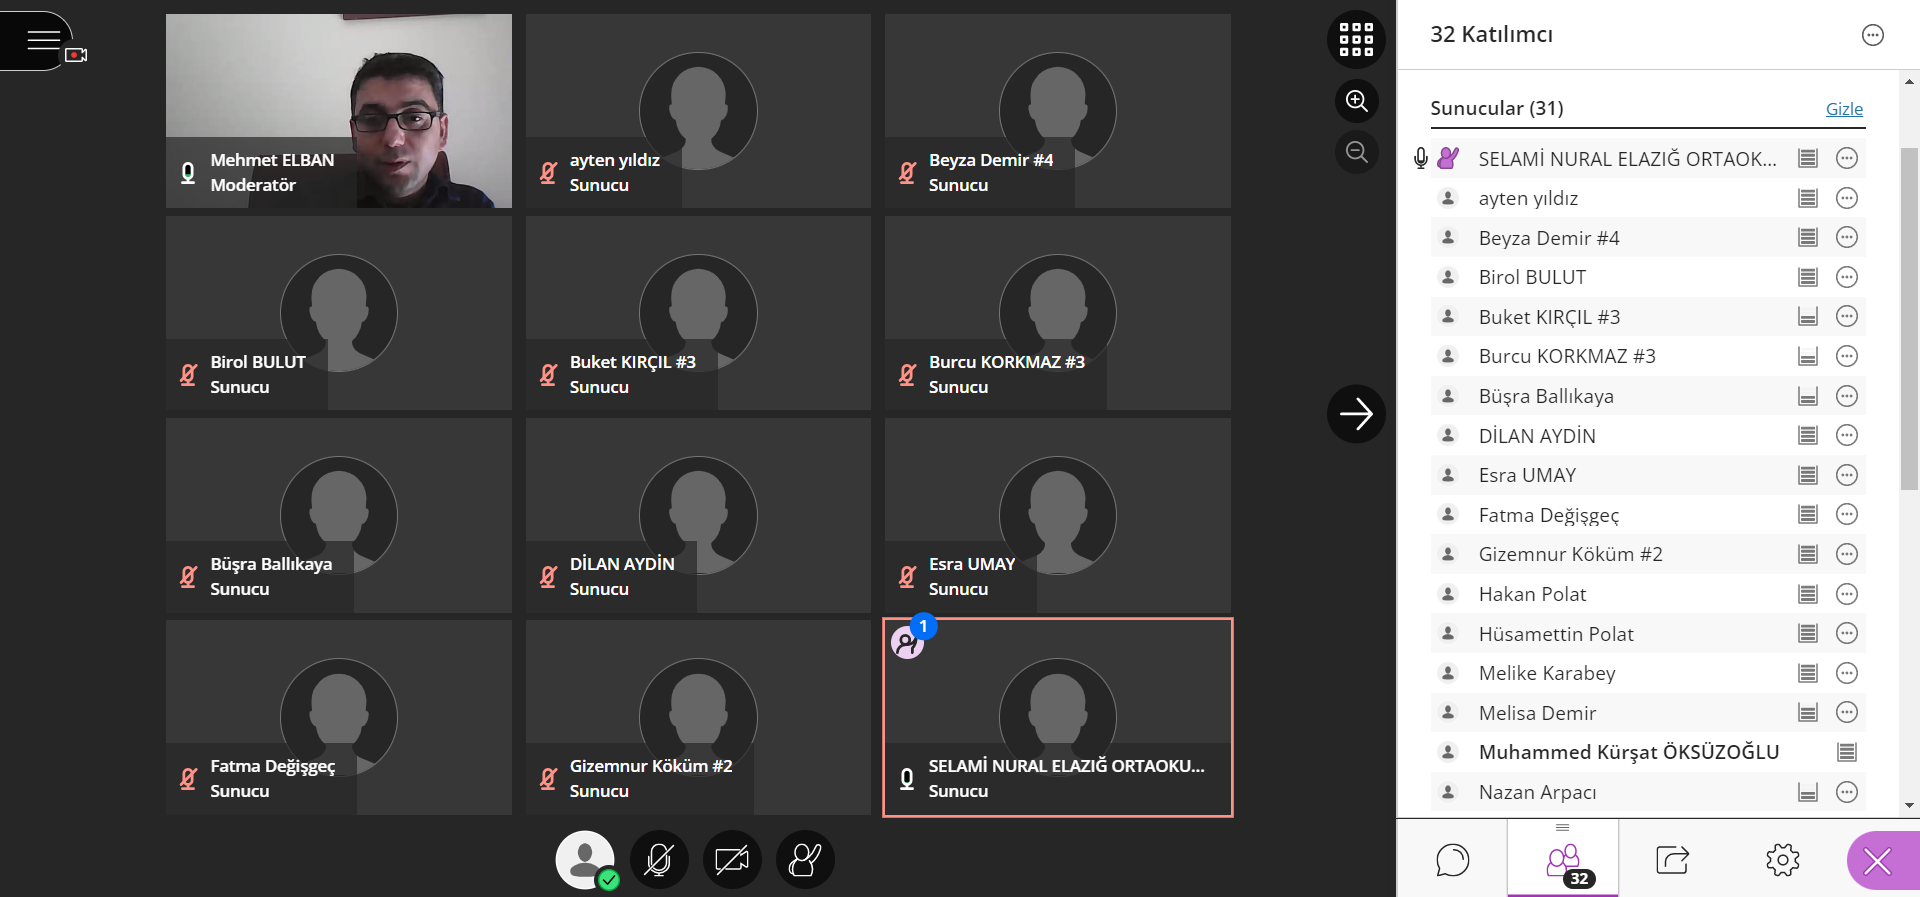Toggle microphone on in bottom controls
The width and height of the screenshot is (1920, 897).
click(x=659, y=859)
